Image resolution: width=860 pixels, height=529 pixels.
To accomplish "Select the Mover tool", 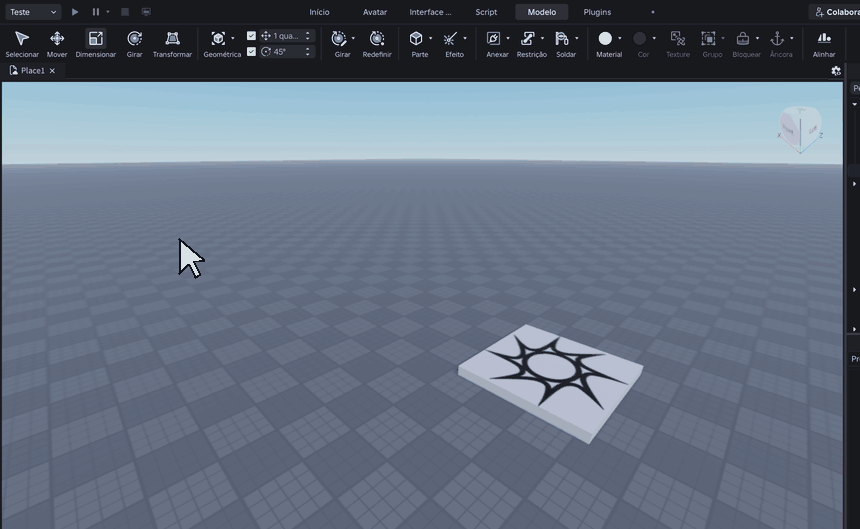I will click(57, 44).
